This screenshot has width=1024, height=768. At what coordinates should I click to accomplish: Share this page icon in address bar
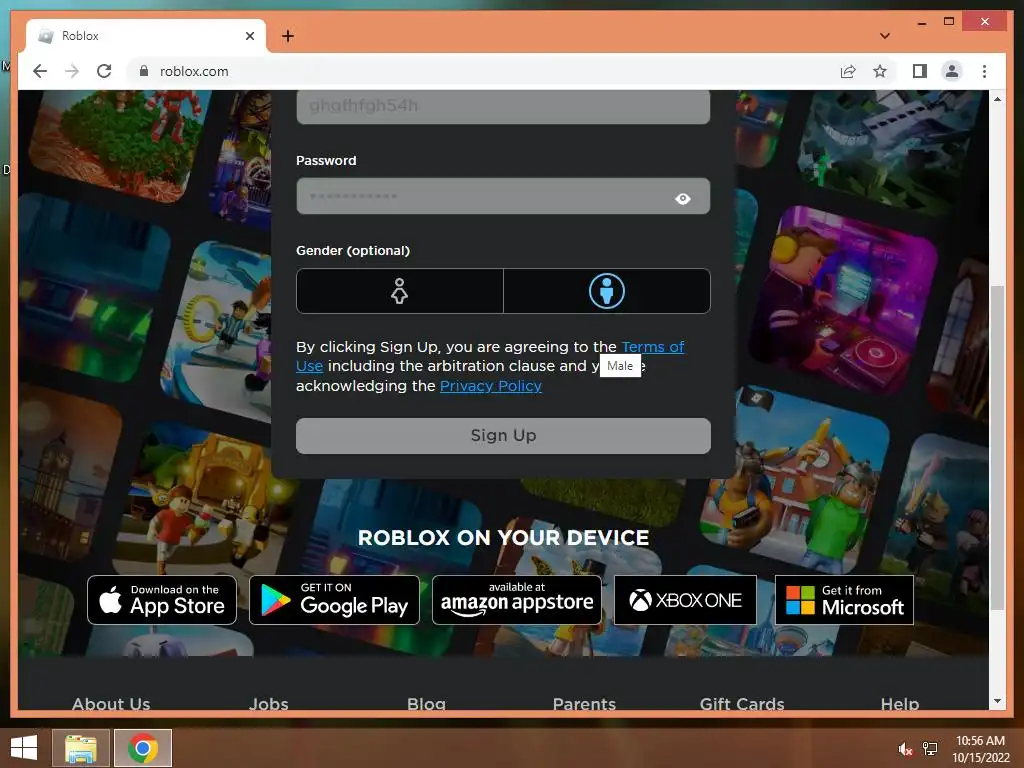click(x=848, y=71)
